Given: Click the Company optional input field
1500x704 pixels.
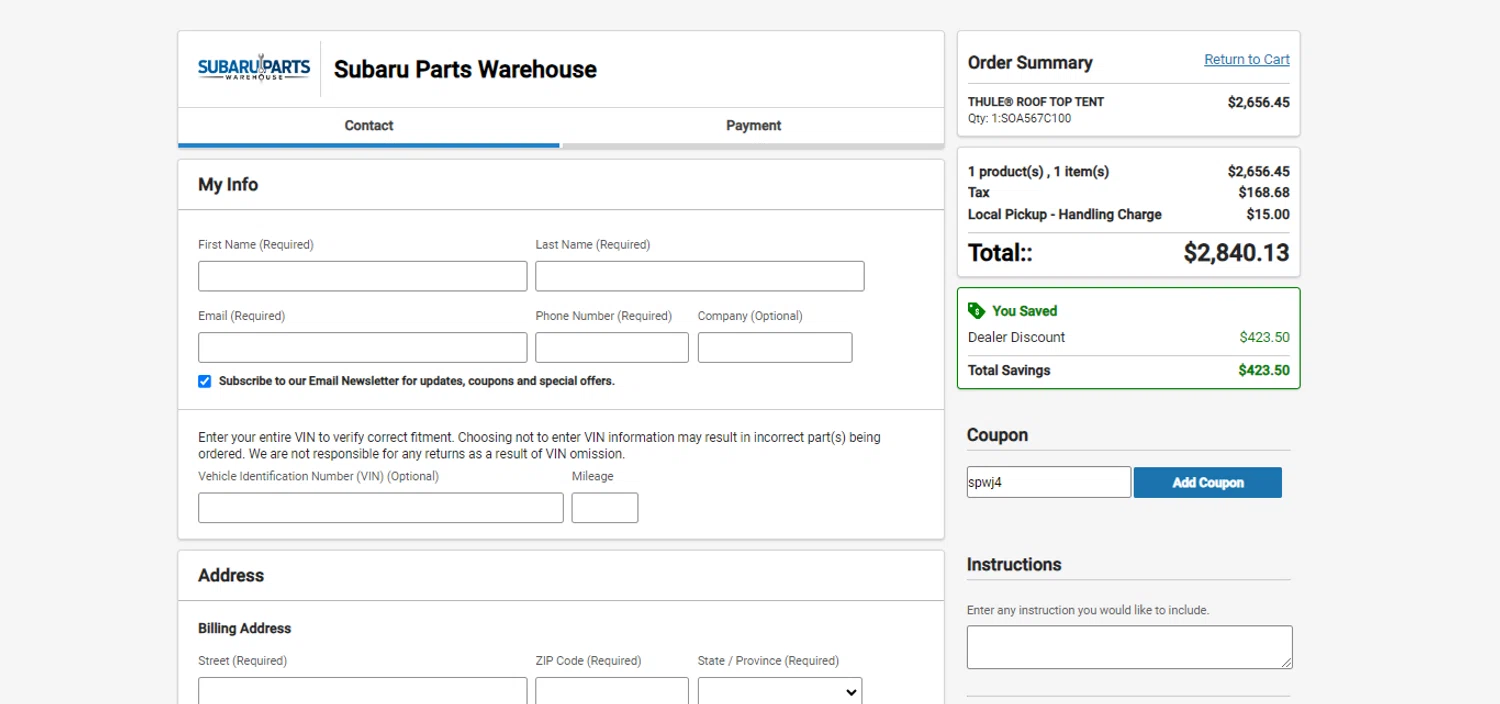Looking at the screenshot, I should 775,347.
